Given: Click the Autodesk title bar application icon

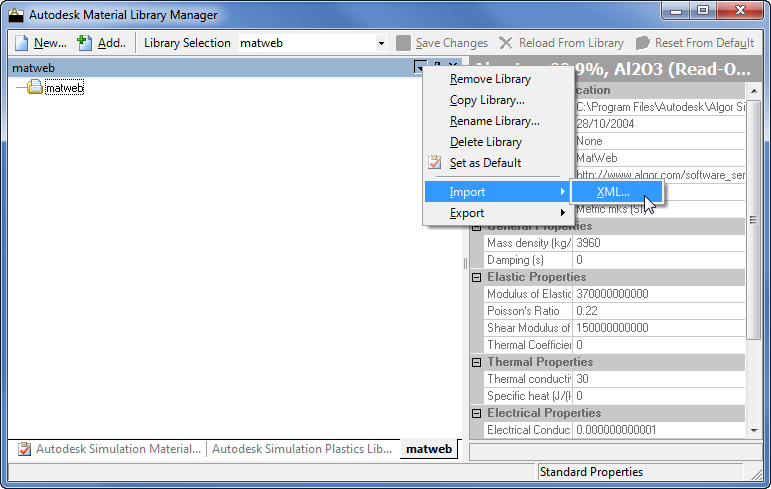Looking at the screenshot, I should click(x=16, y=15).
